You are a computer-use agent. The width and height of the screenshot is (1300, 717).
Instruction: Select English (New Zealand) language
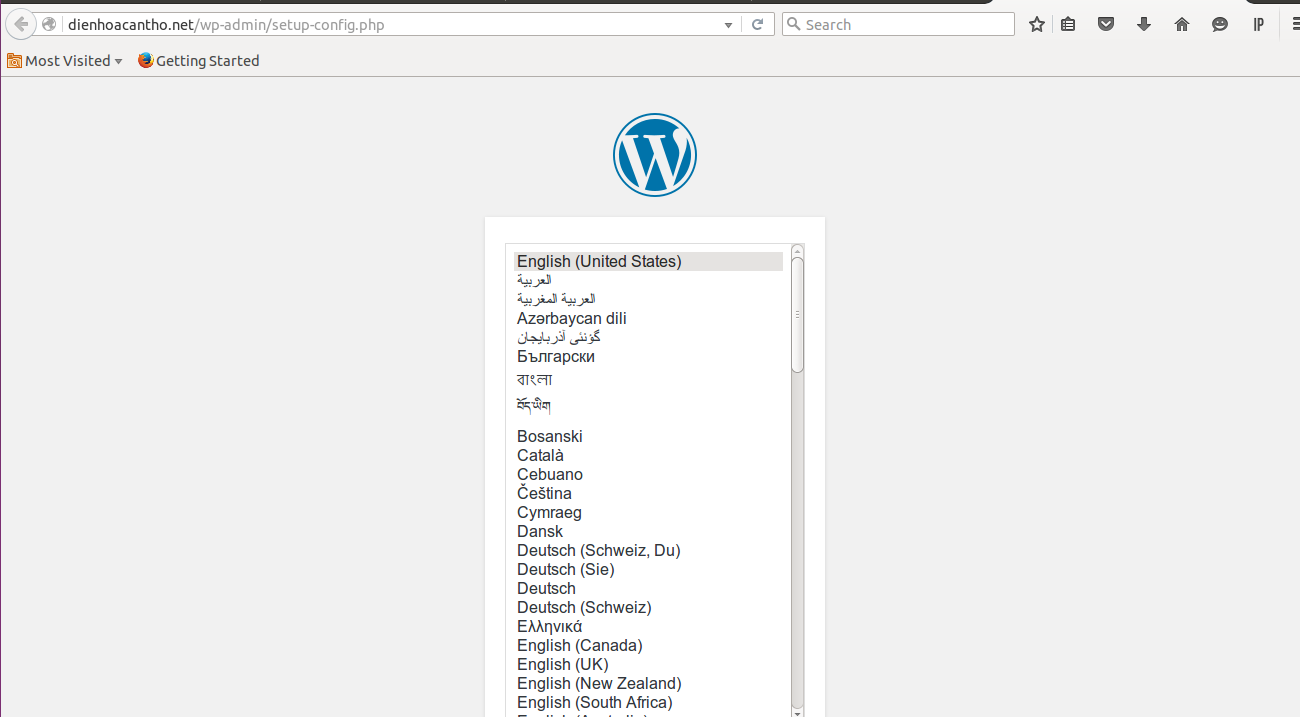648,684
